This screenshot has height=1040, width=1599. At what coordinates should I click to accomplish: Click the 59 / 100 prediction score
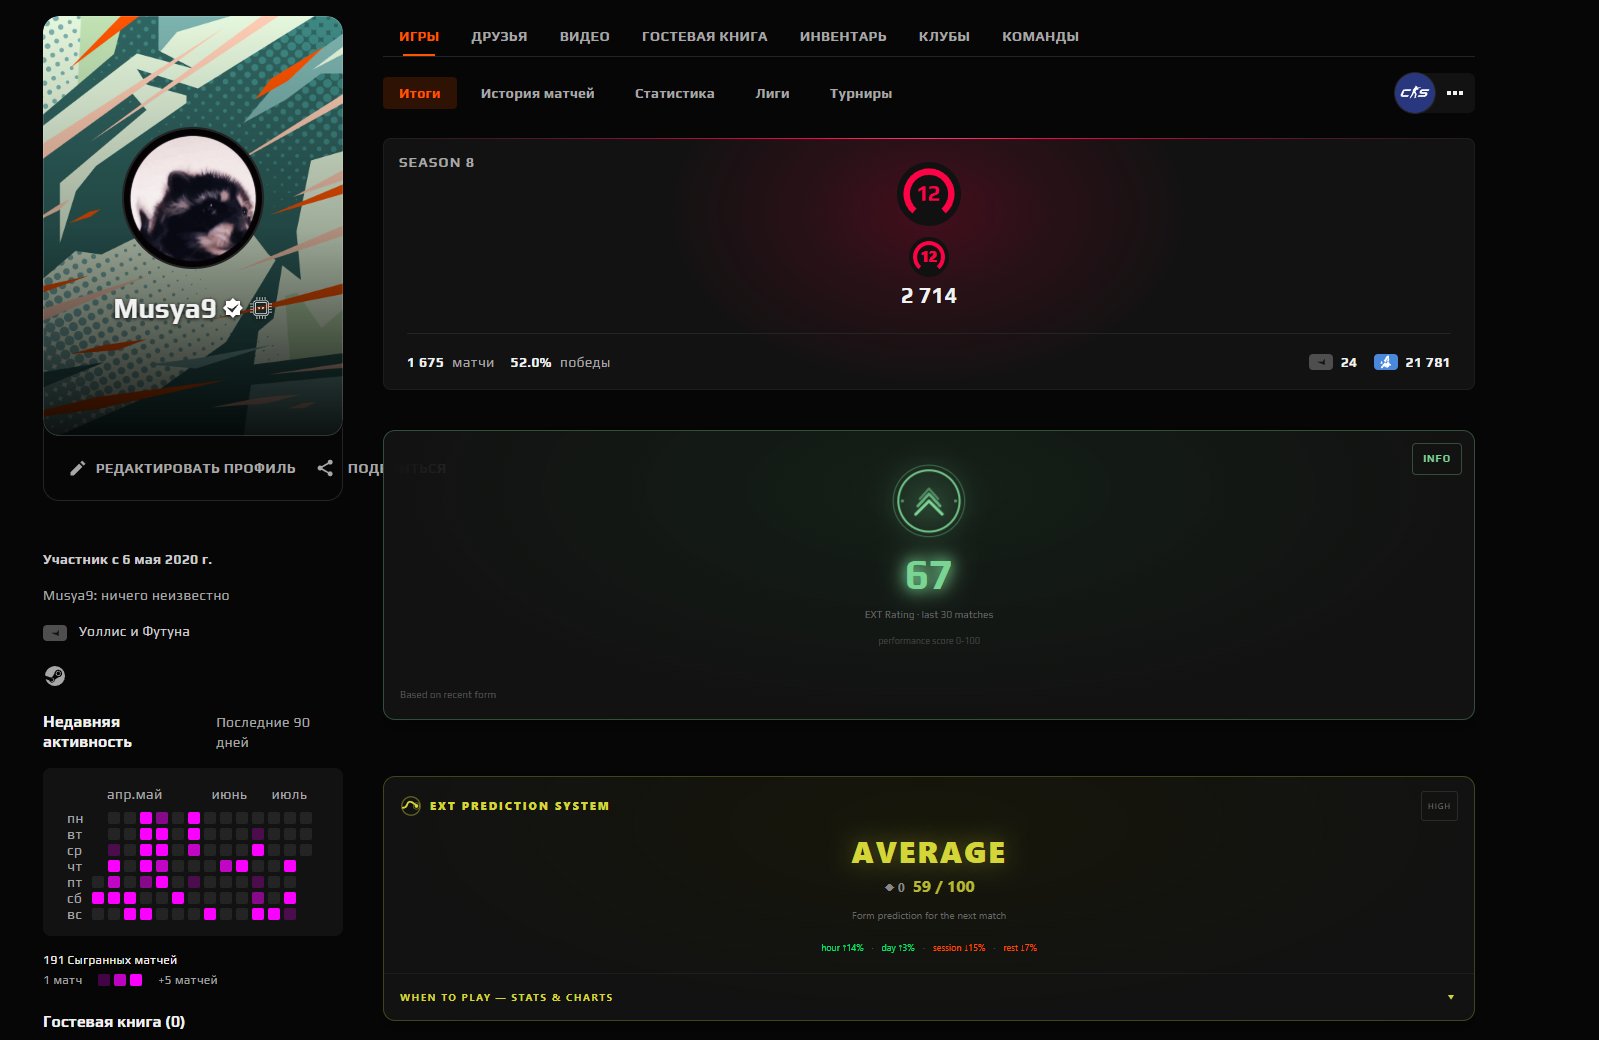click(x=943, y=887)
